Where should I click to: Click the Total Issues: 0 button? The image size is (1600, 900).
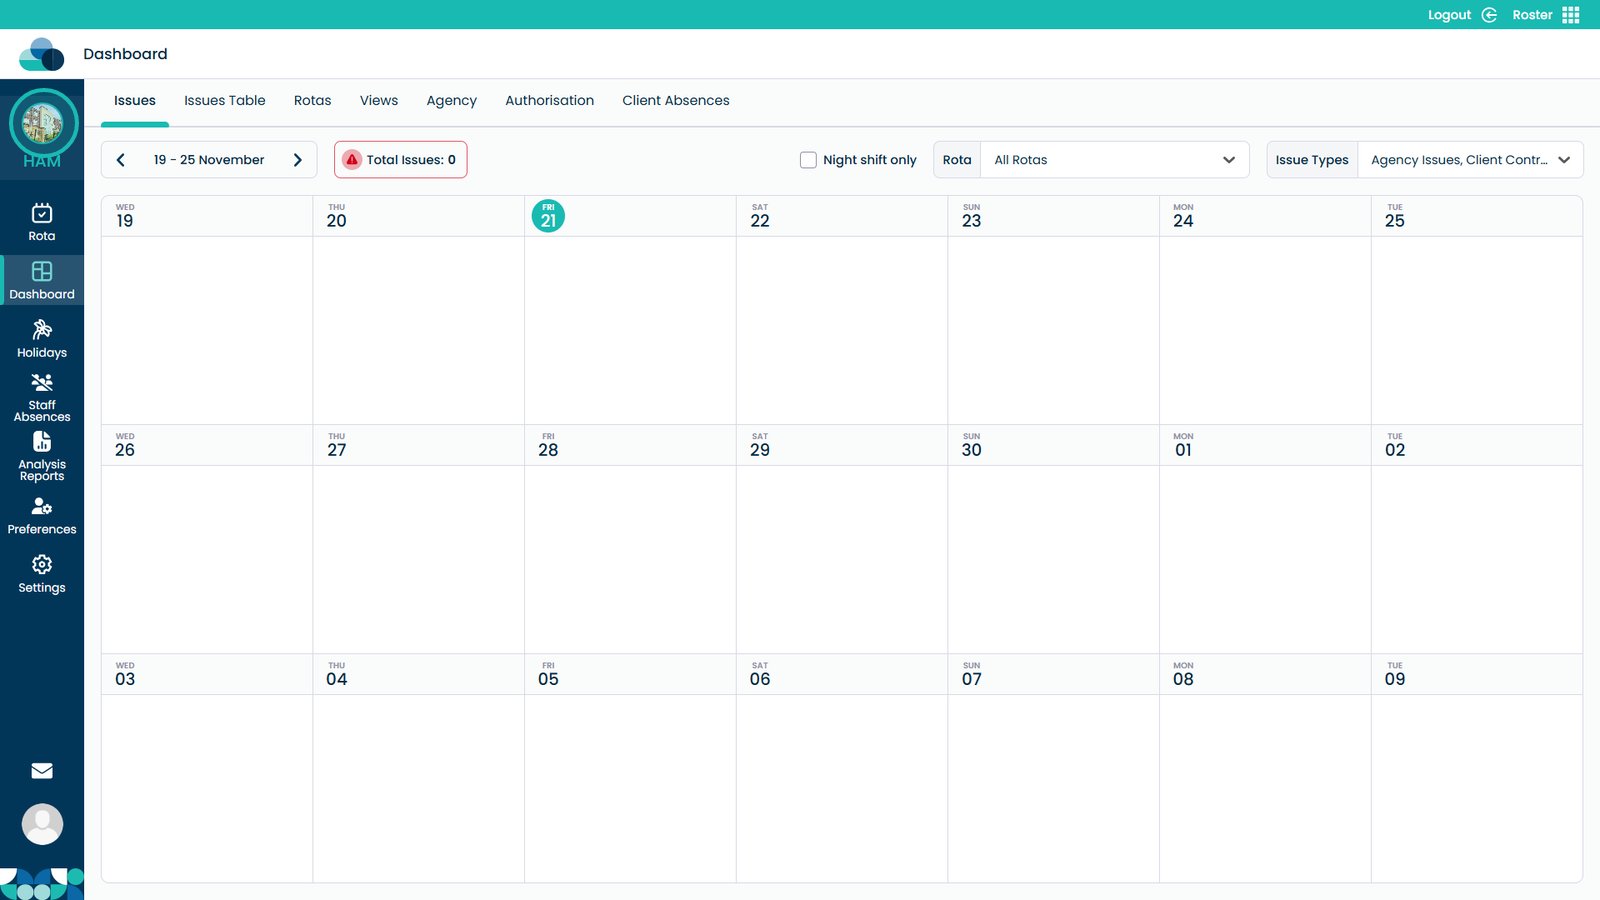[400, 160]
